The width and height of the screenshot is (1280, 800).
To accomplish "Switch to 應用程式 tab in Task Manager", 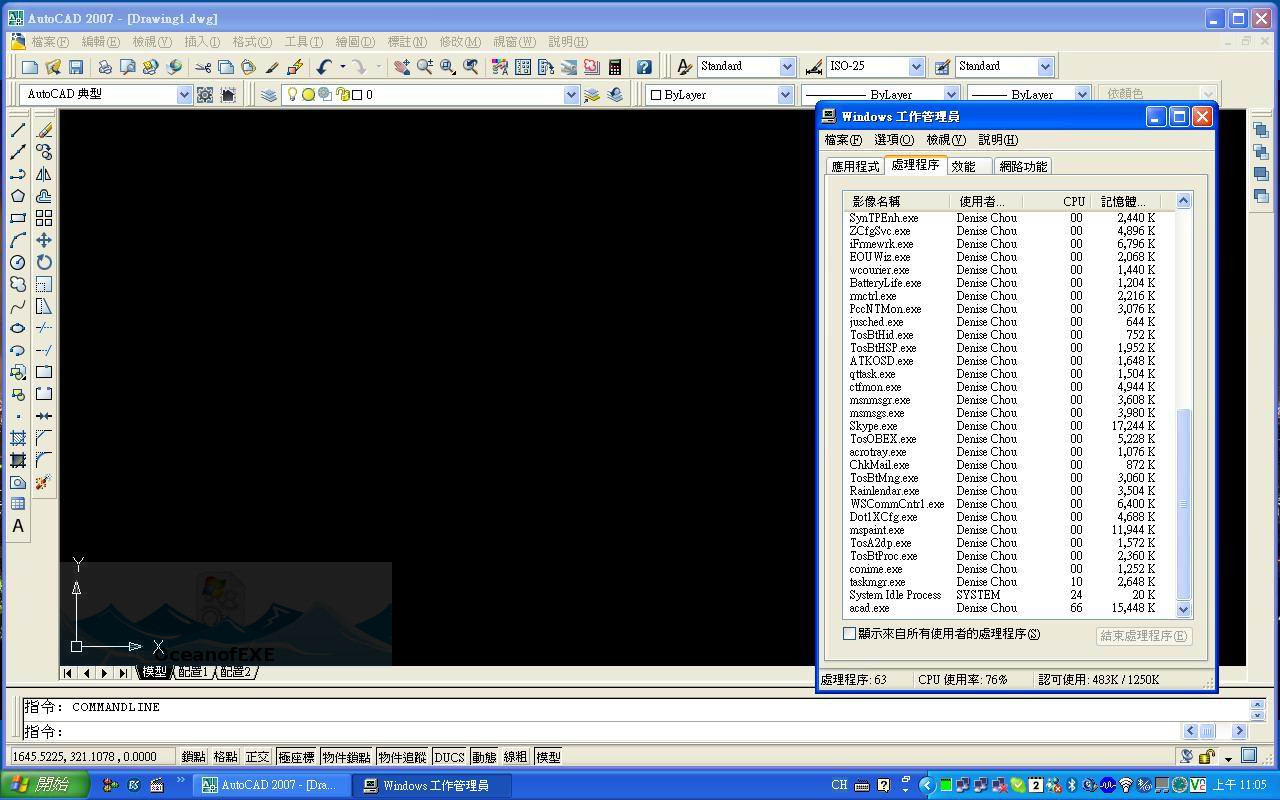I will point(855,166).
